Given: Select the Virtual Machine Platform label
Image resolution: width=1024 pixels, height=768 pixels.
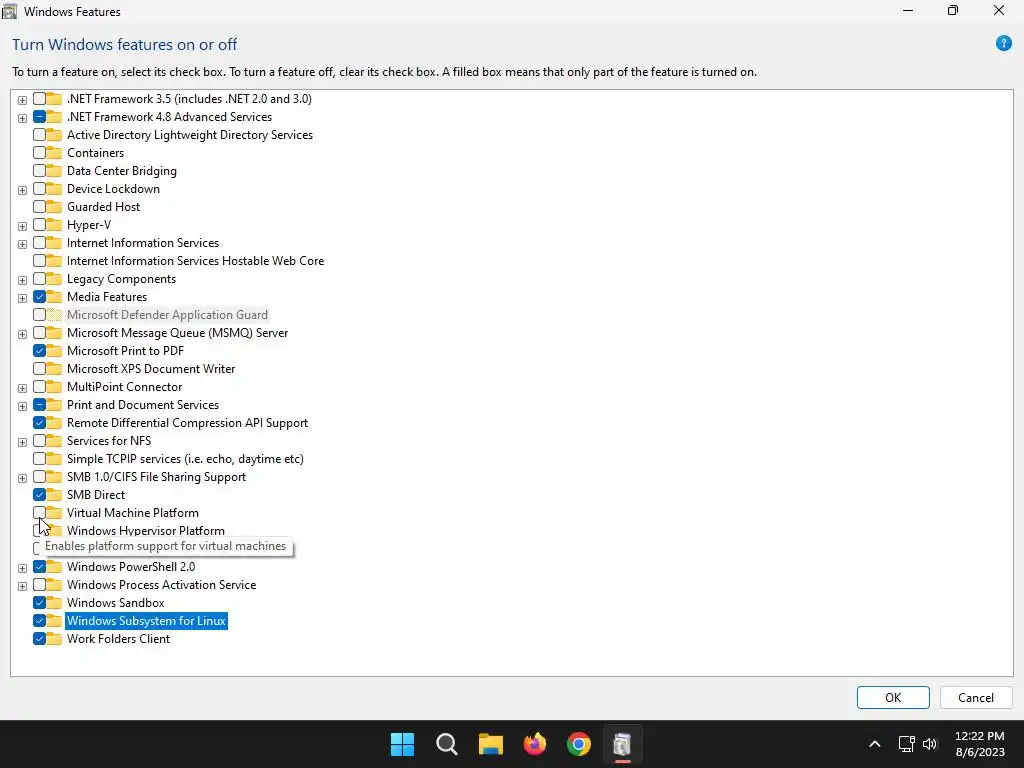Looking at the screenshot, I should (x=133, y=513).
